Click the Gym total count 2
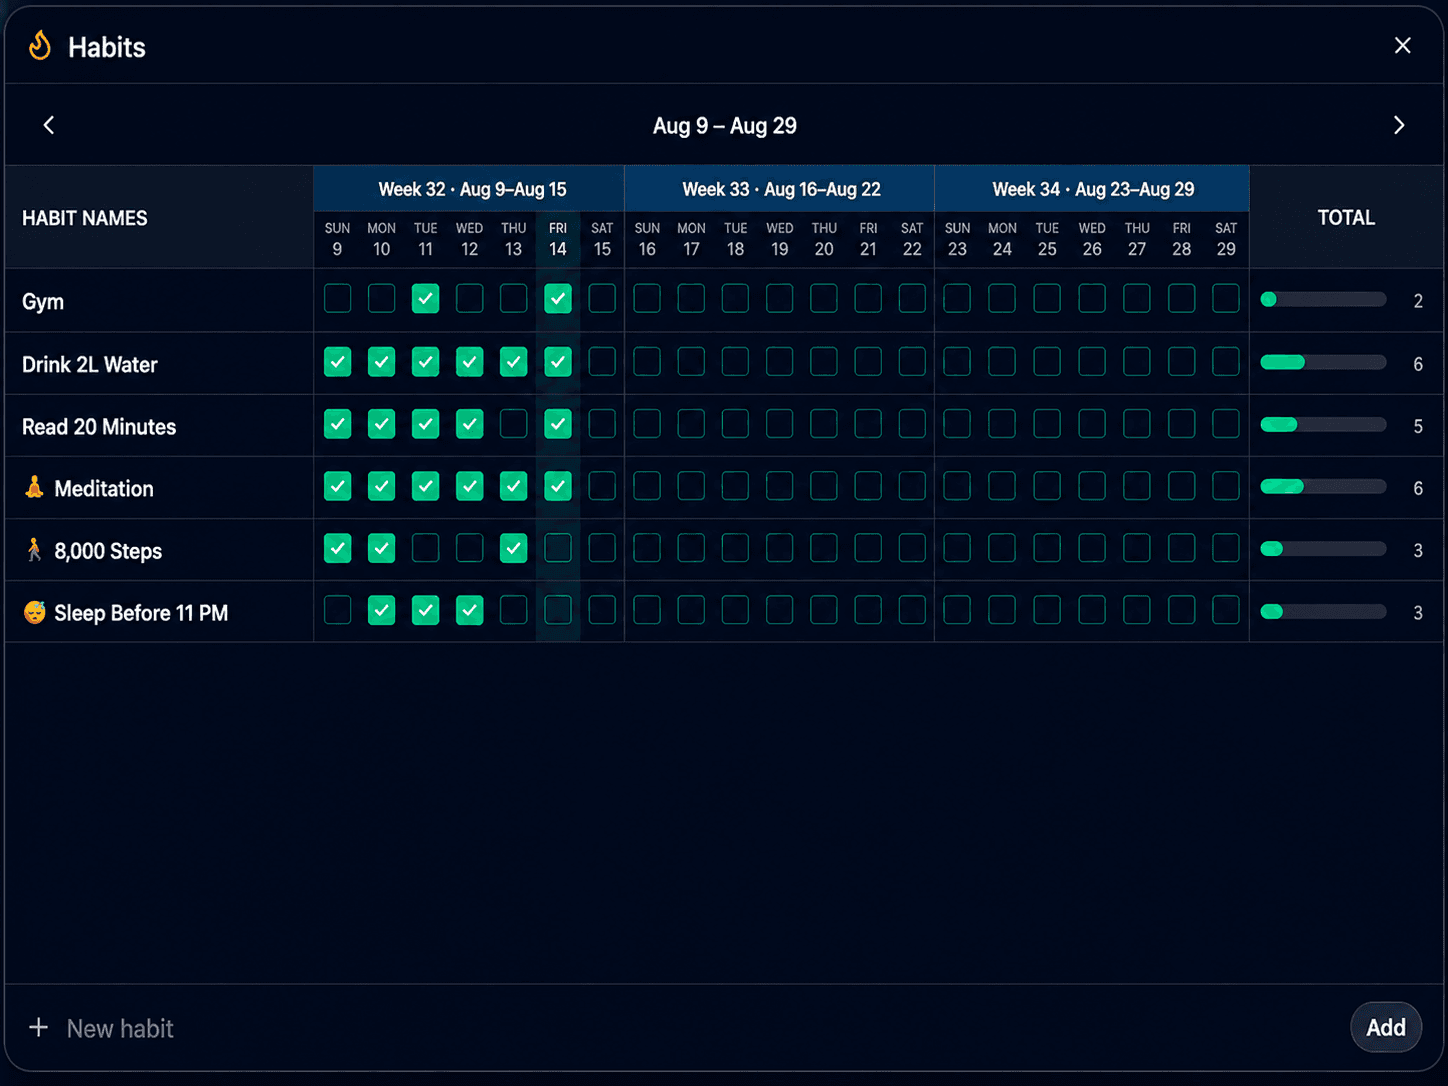1448x1086 pixels. pos(1418,301)
